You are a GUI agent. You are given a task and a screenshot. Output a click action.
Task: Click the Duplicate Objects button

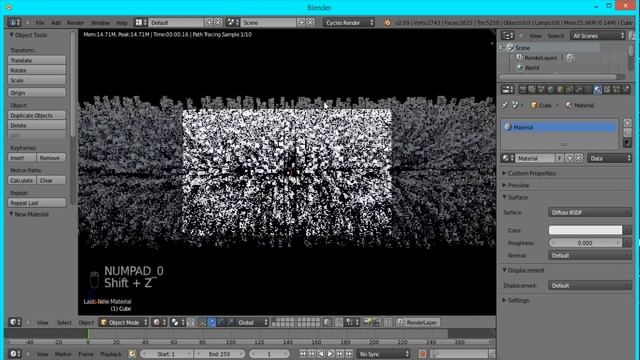[37, 115]
